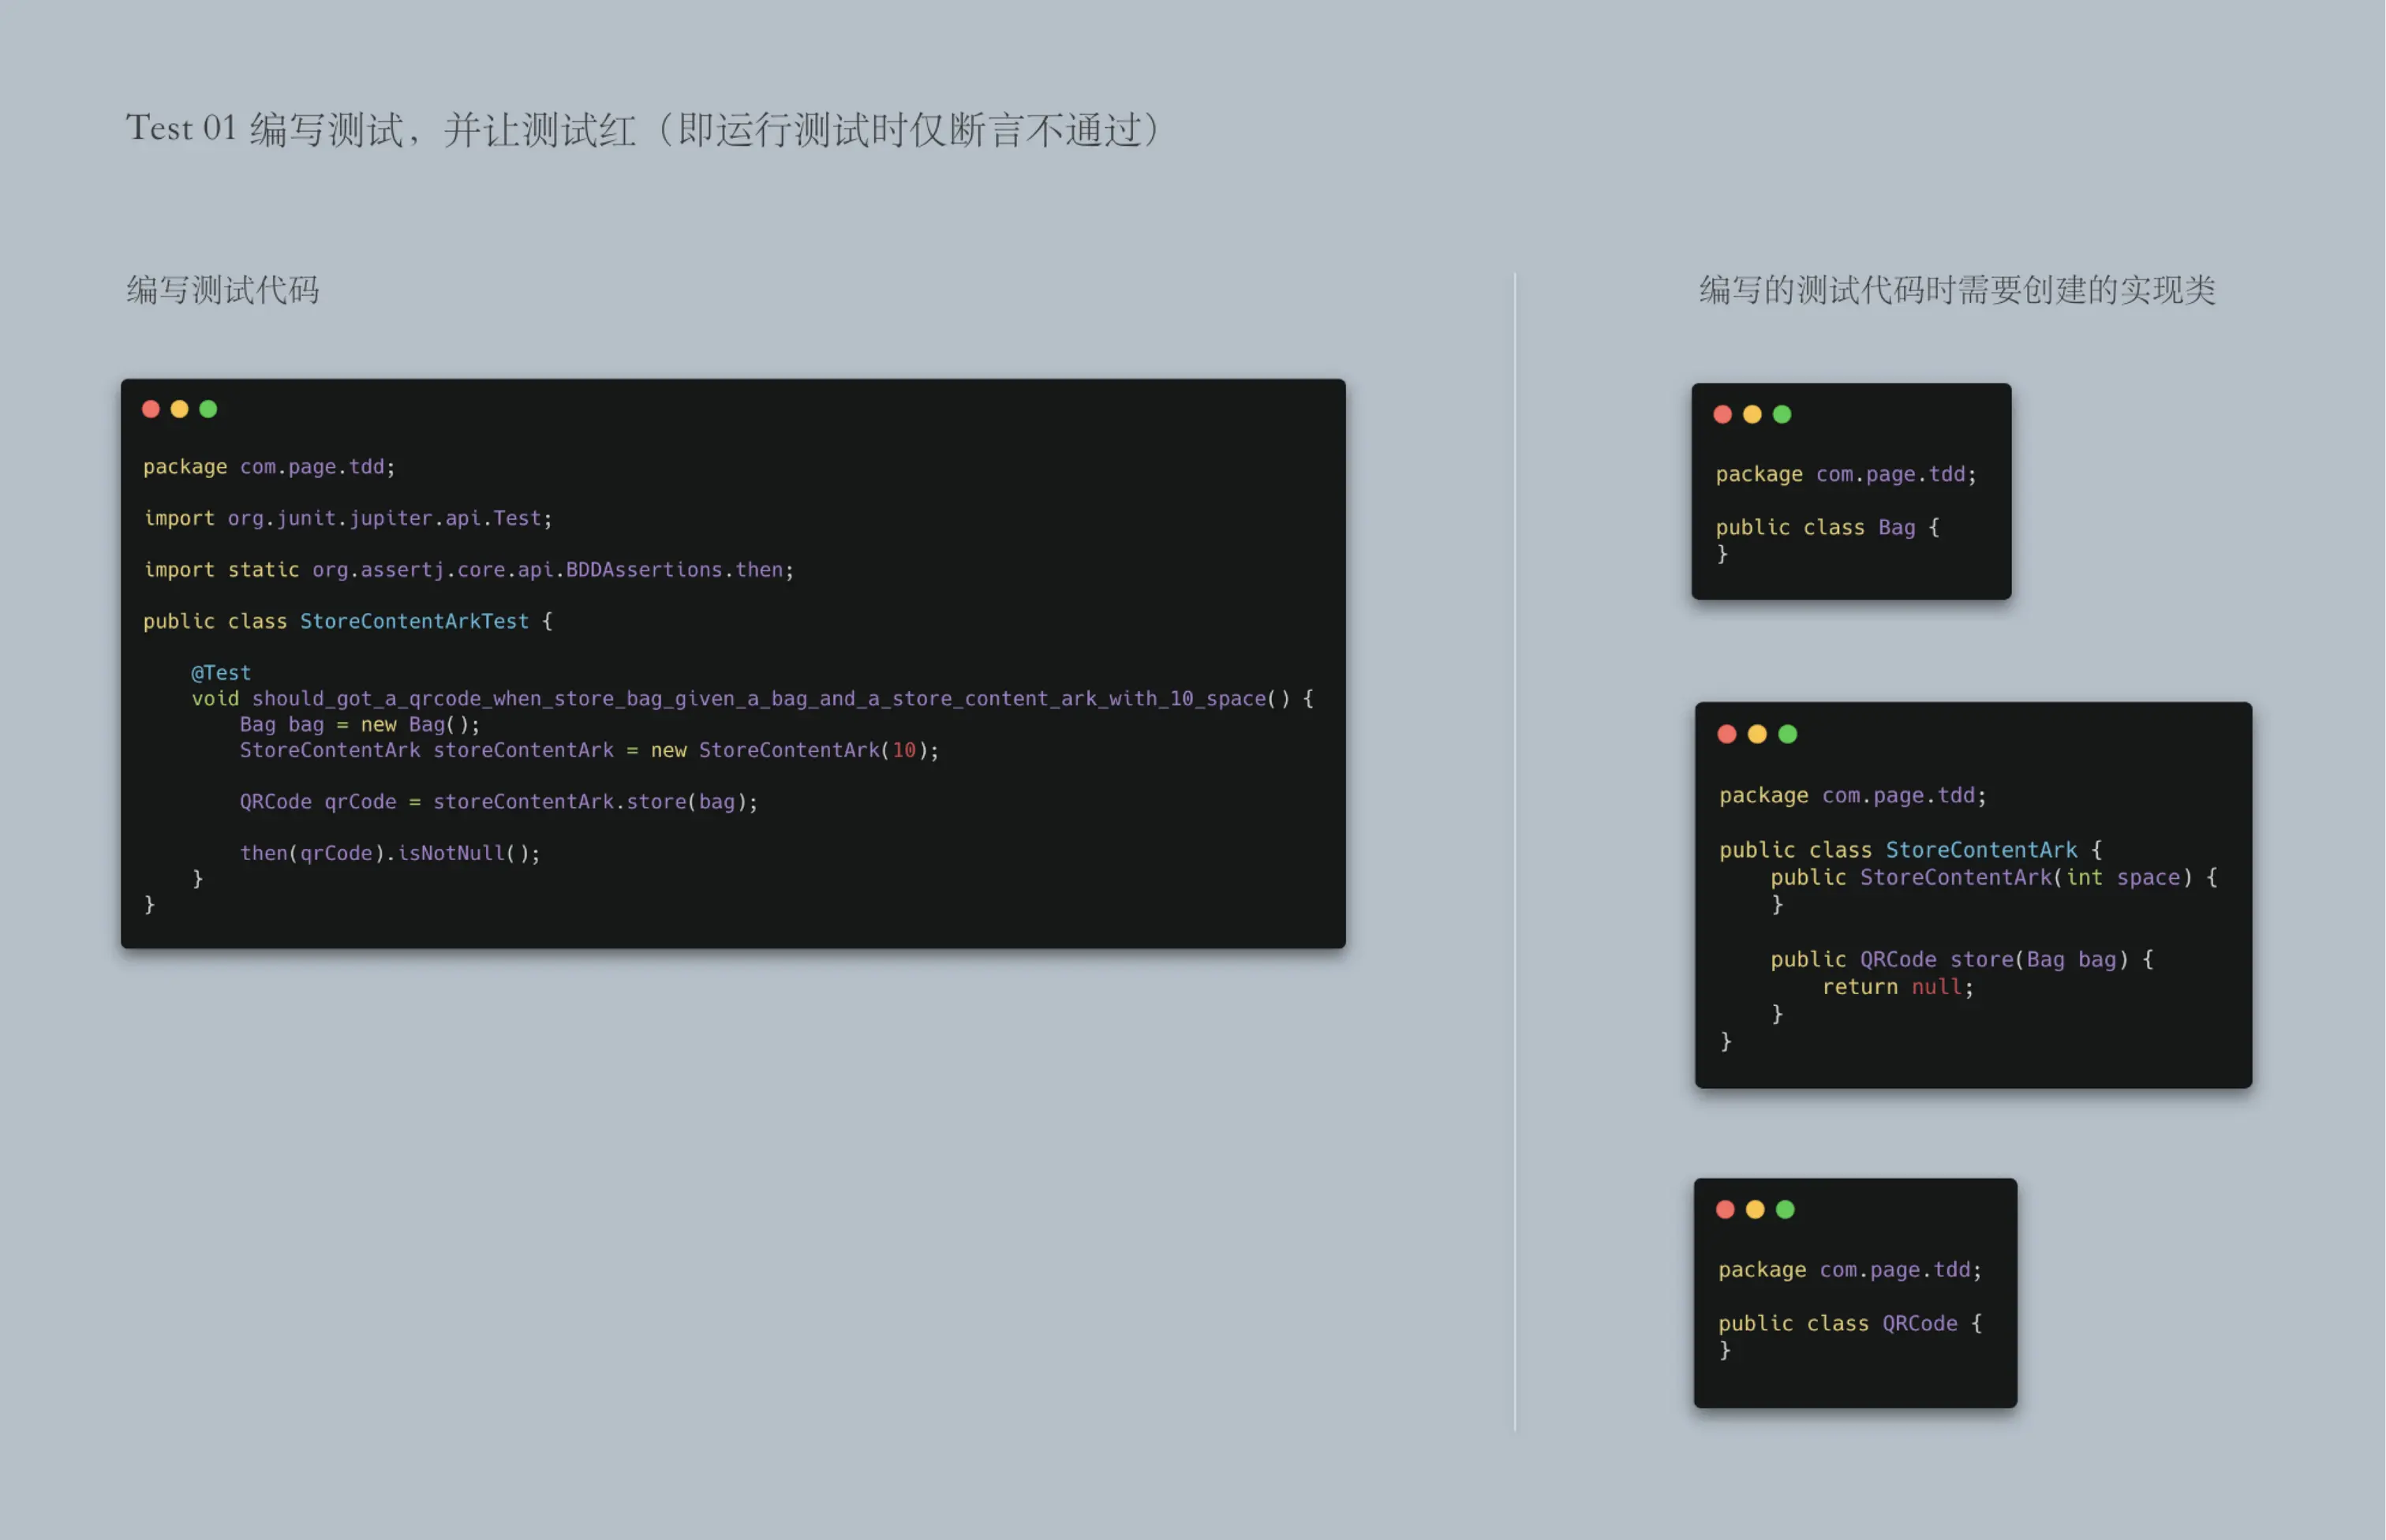
Task: Click yellow dot on Bag class window
Action: click(1752, 414)
